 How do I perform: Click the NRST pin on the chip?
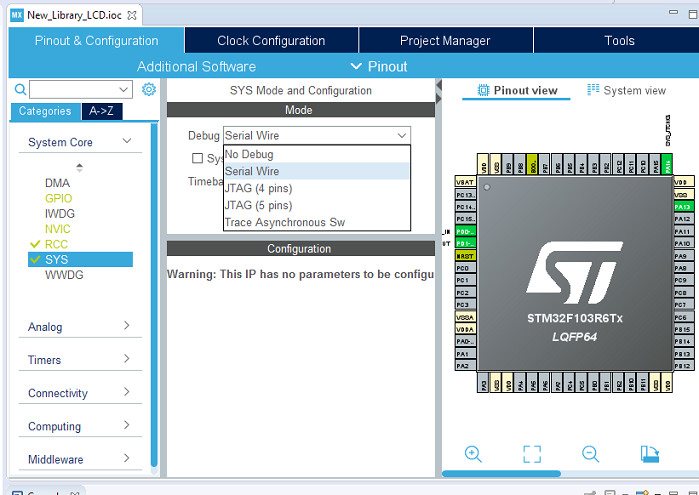(x=465, y=256)
